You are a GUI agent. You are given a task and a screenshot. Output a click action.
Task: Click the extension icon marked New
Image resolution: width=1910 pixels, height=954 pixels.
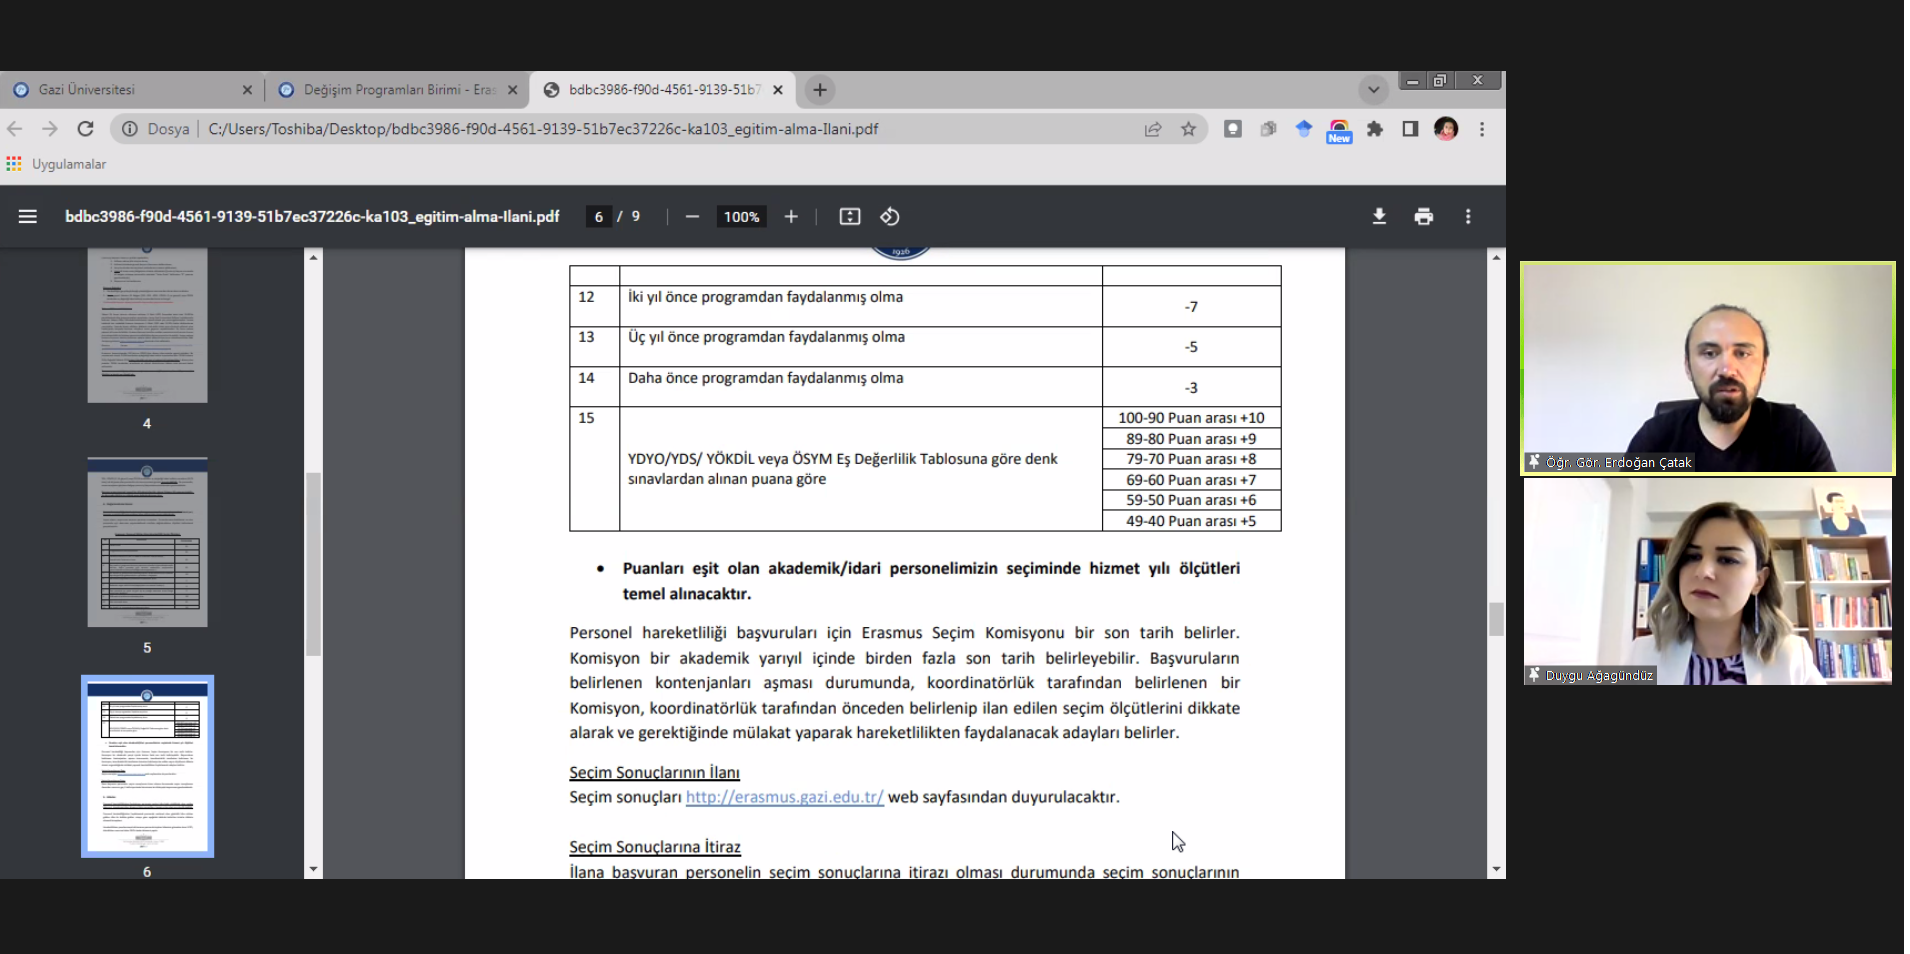[1339, 131]
